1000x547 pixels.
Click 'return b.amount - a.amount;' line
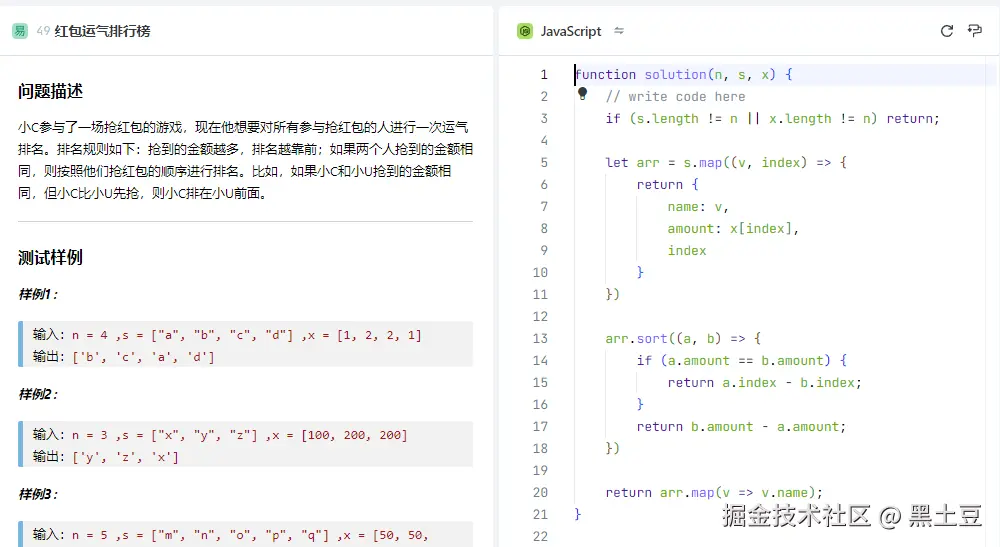741,427
